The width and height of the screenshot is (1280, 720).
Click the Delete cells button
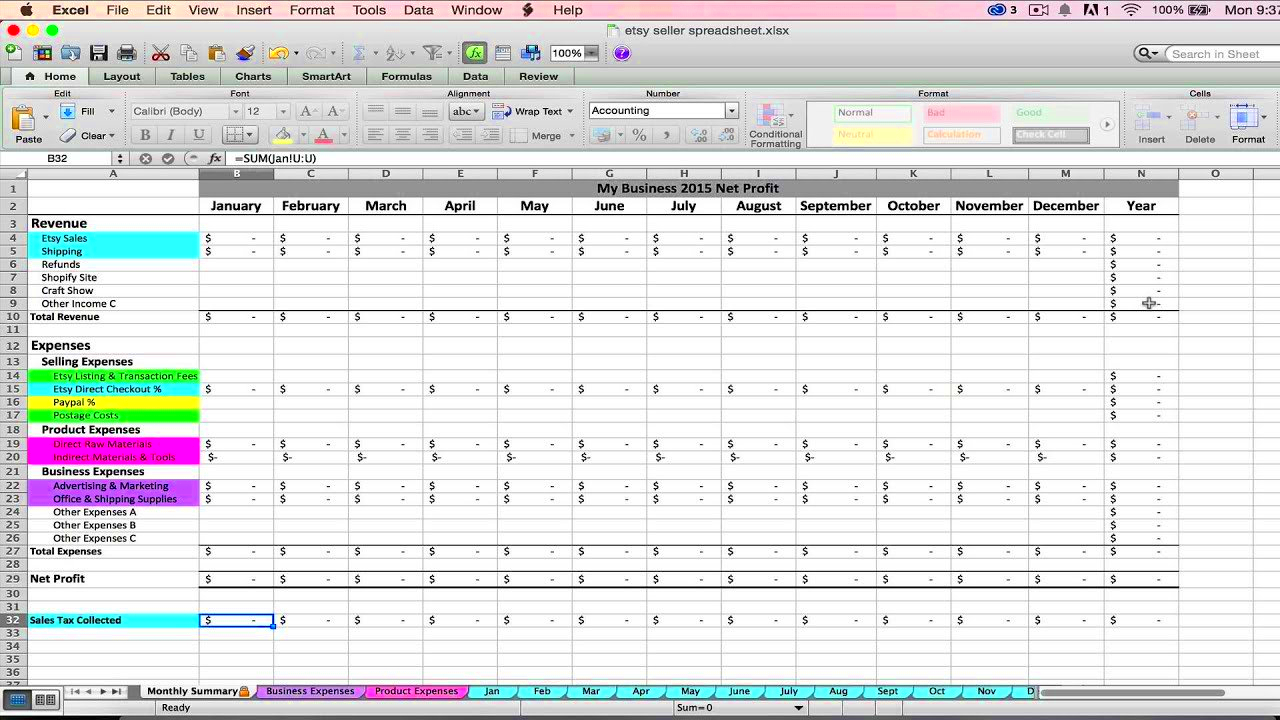1200,124
